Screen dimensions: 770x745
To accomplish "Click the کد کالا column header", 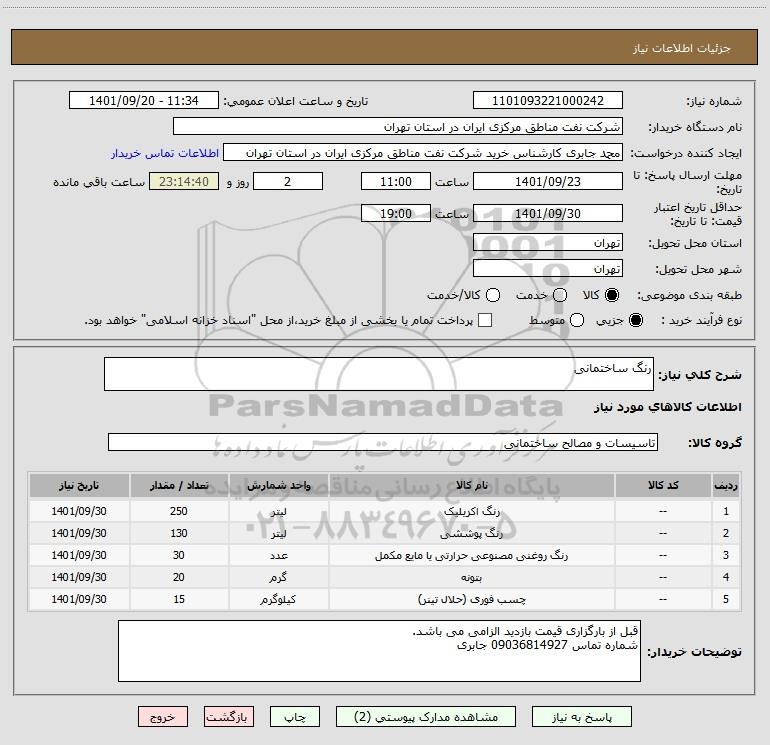I will click(663, 485).
